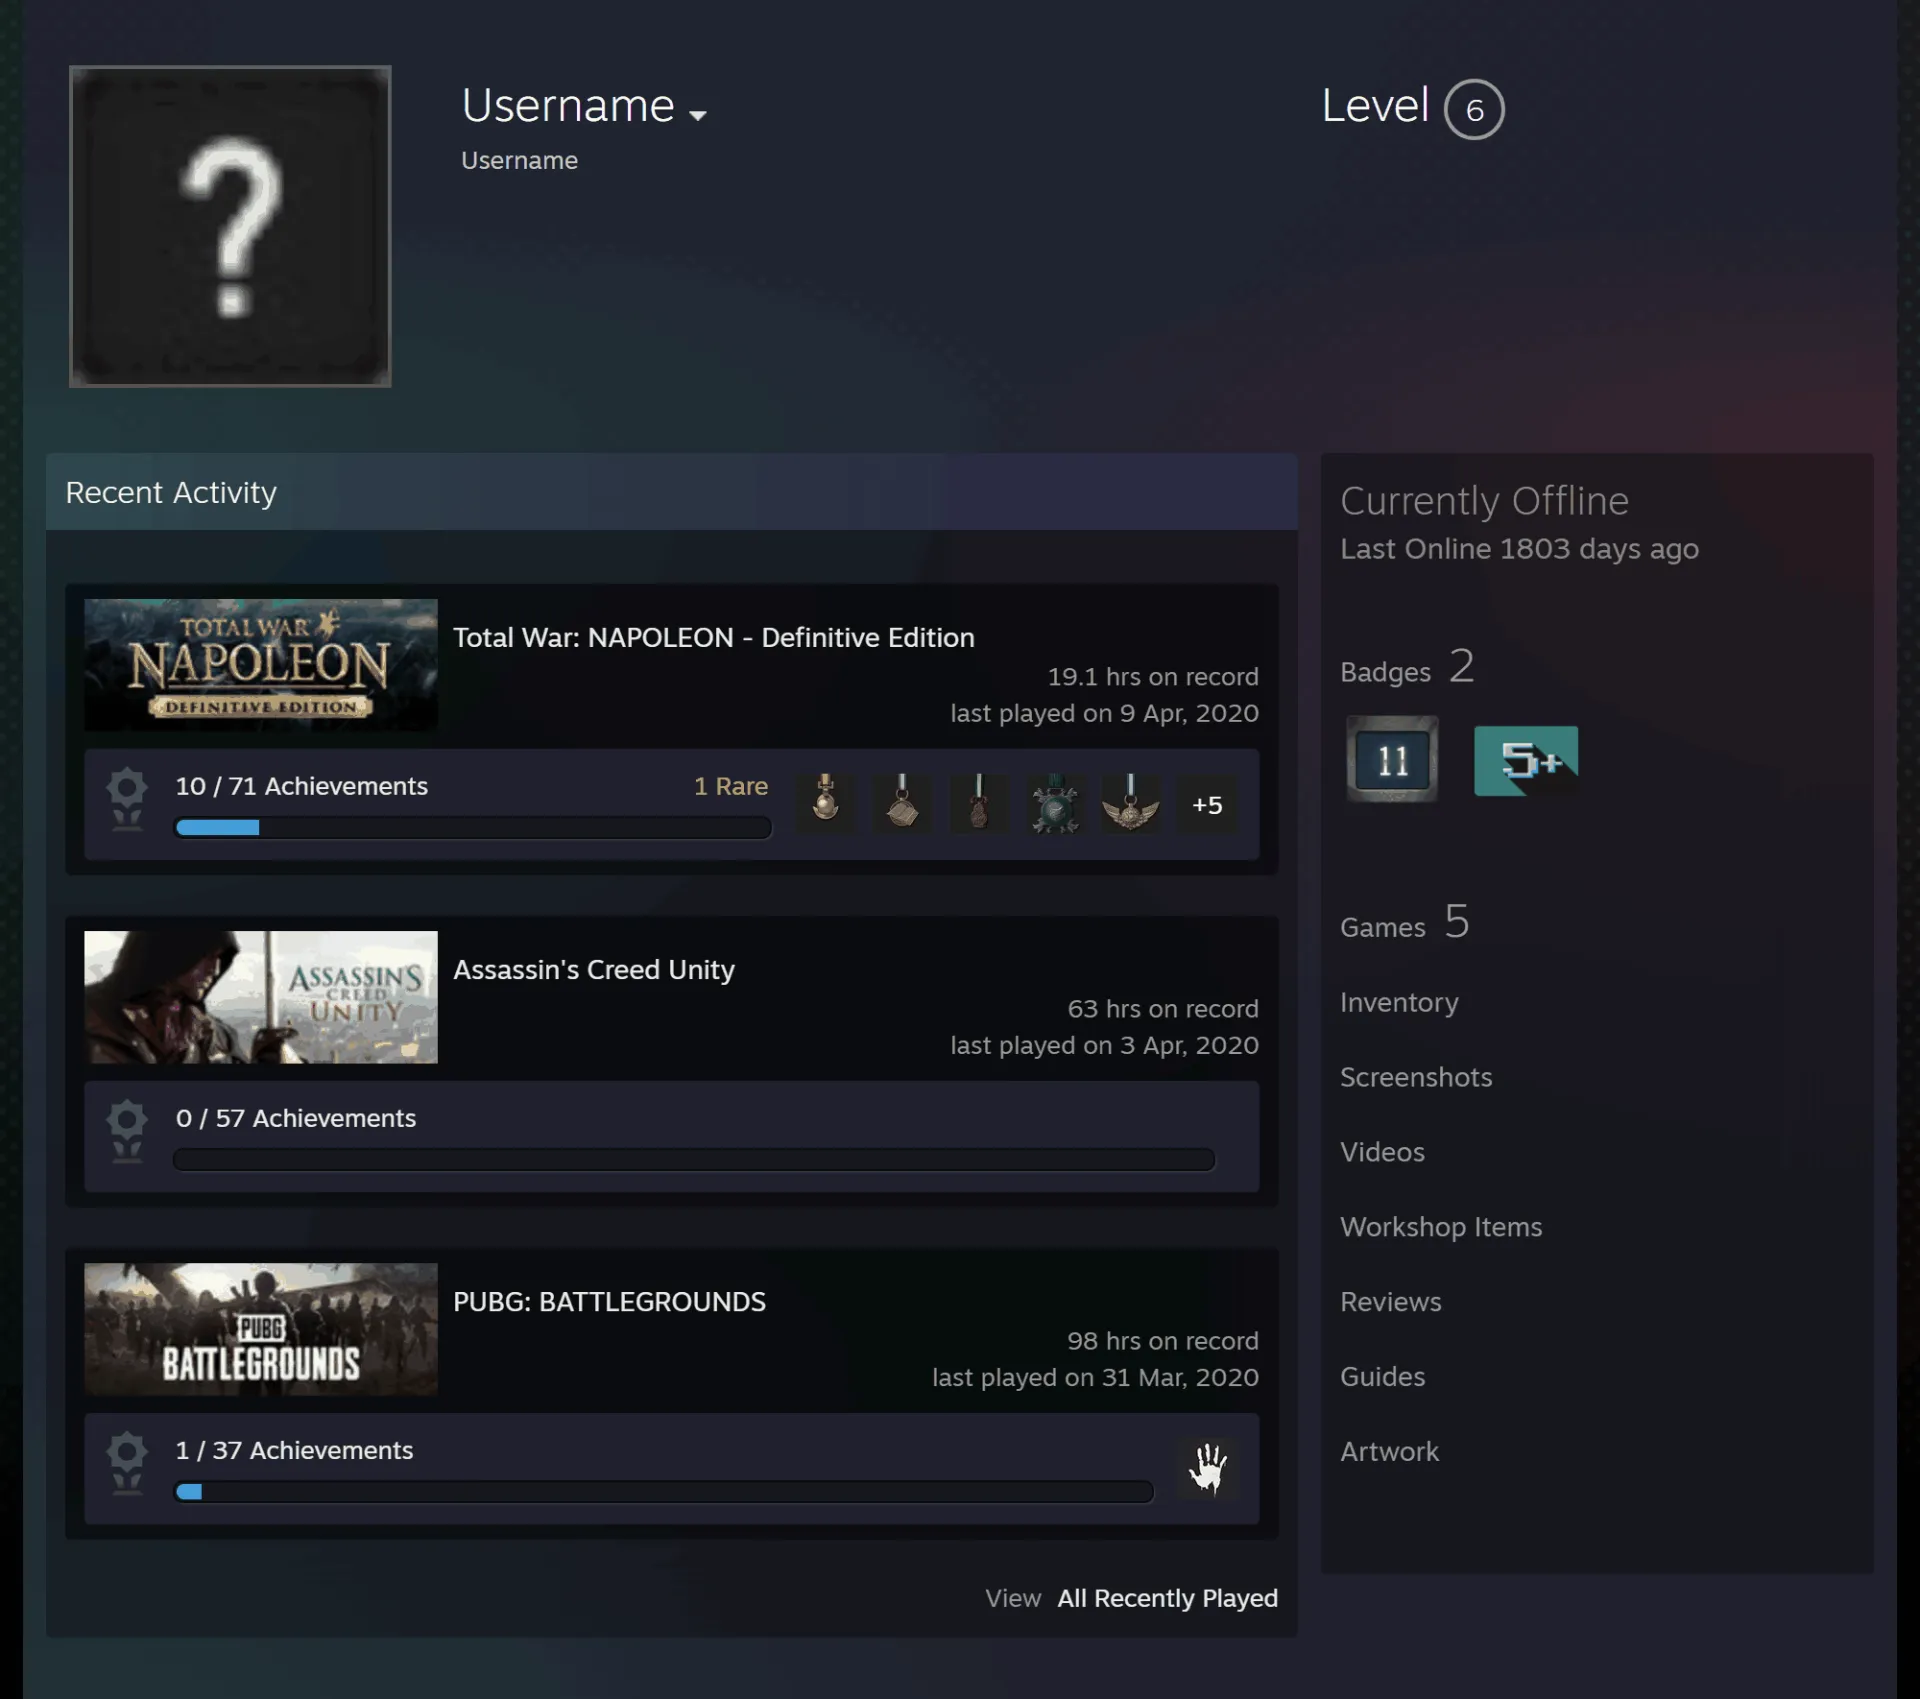Click the Level 6 circle badge
Viewport: 1920px width, 1699px height.
click(1474, 109)
